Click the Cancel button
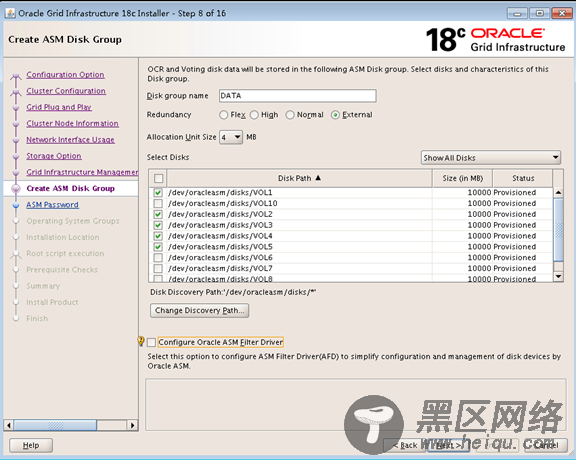Viewport: 576px width, 460px height. 546,445
